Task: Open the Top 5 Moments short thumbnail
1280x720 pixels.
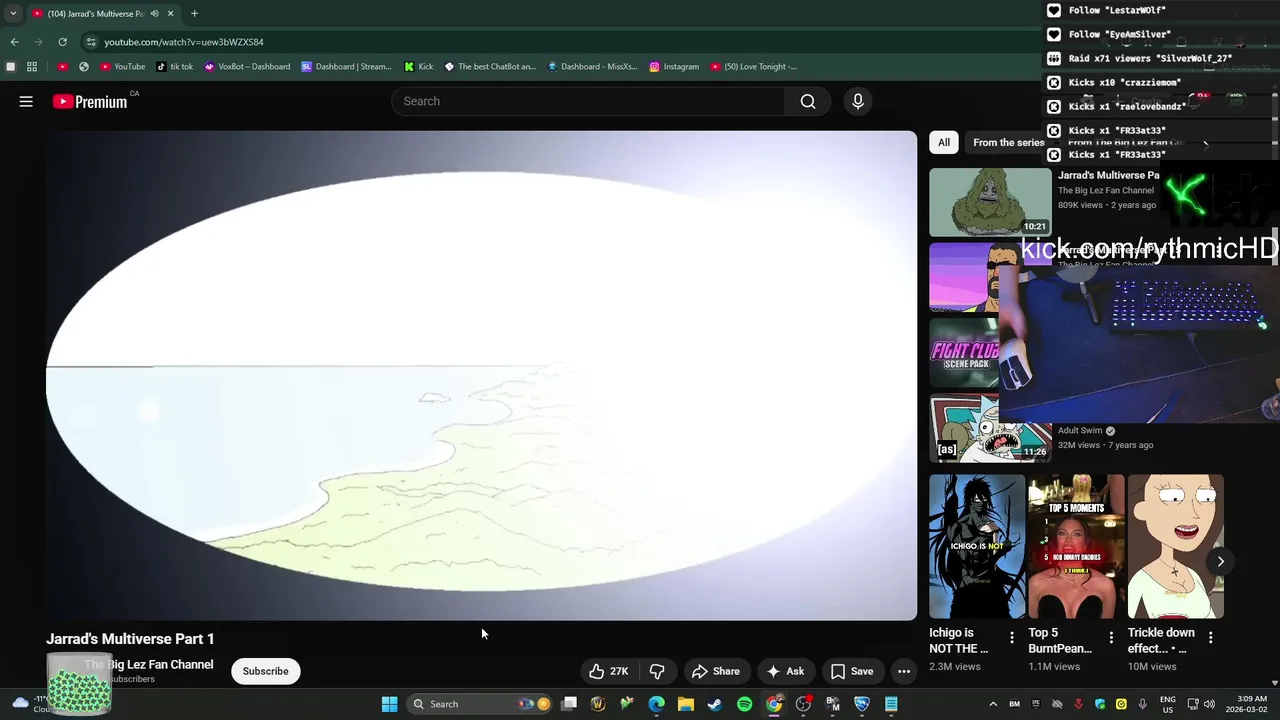Action: coord(1076,546)
